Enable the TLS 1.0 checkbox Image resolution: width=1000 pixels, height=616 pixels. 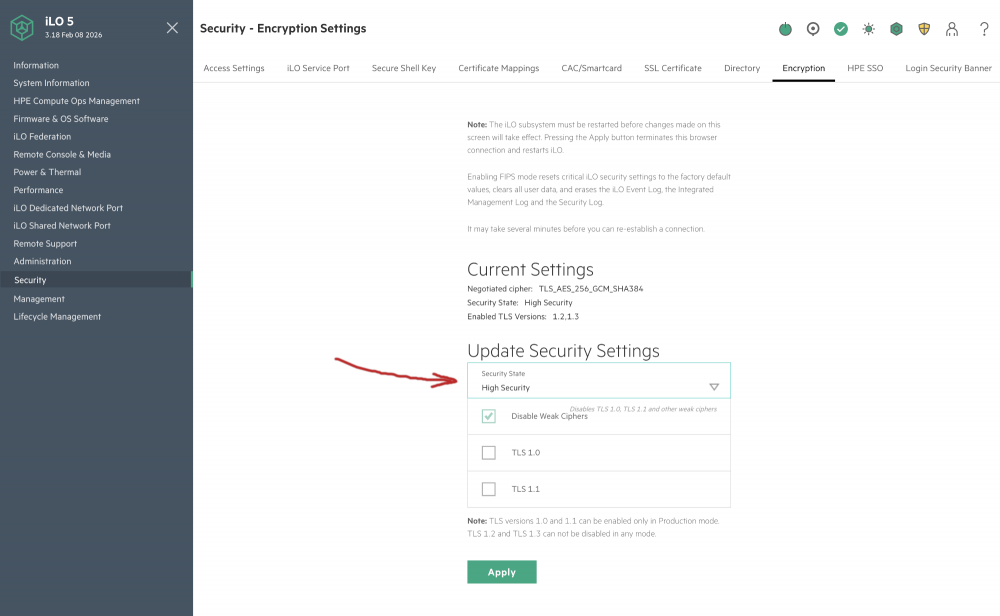click(489, 453)
